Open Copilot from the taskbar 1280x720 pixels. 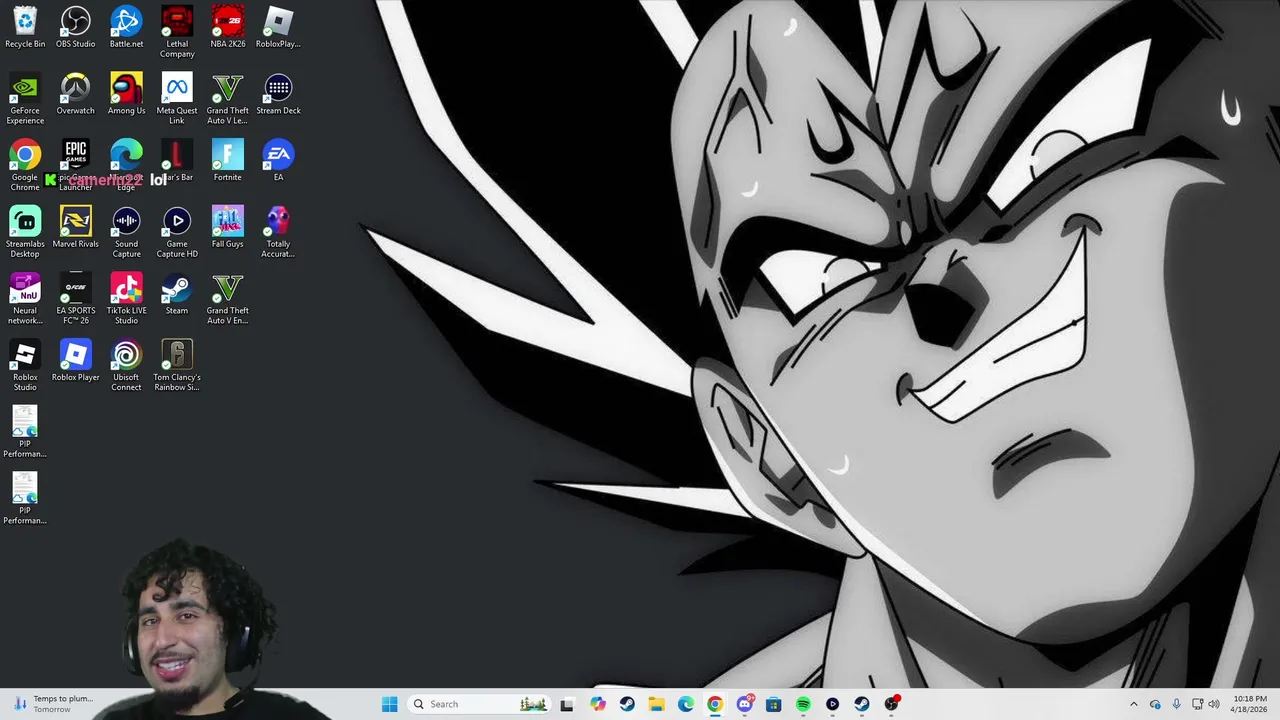(x=598, y=704)
